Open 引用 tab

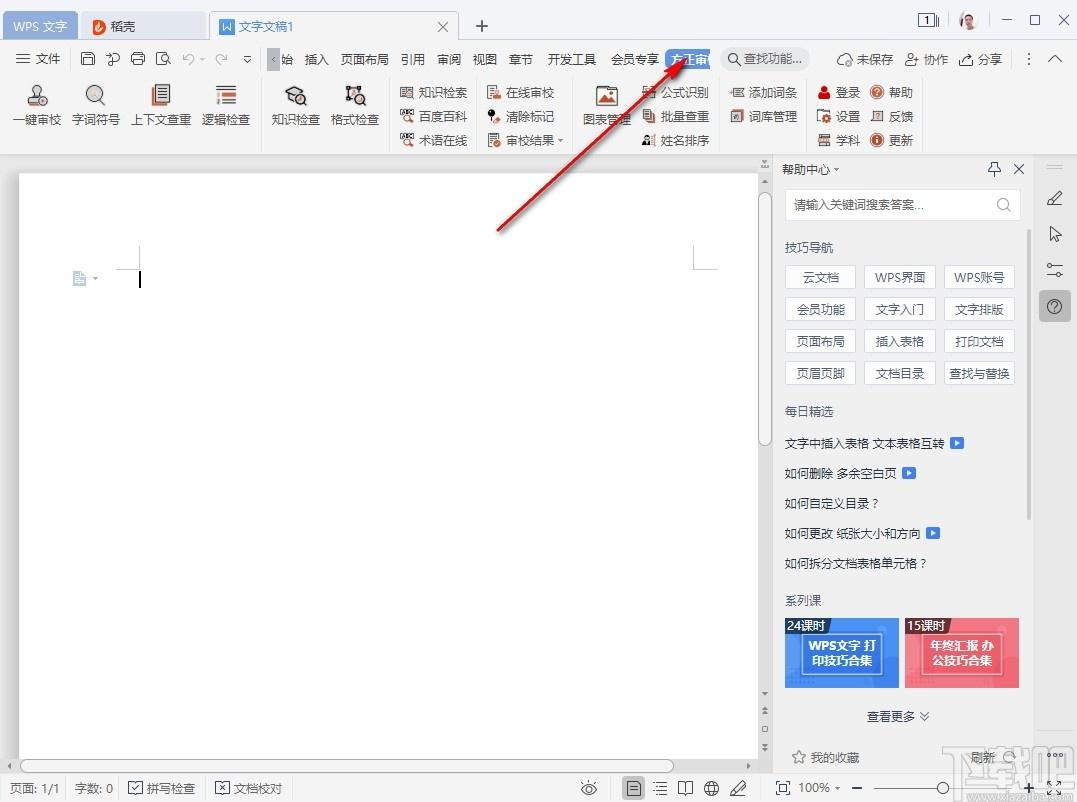[412, 59]
